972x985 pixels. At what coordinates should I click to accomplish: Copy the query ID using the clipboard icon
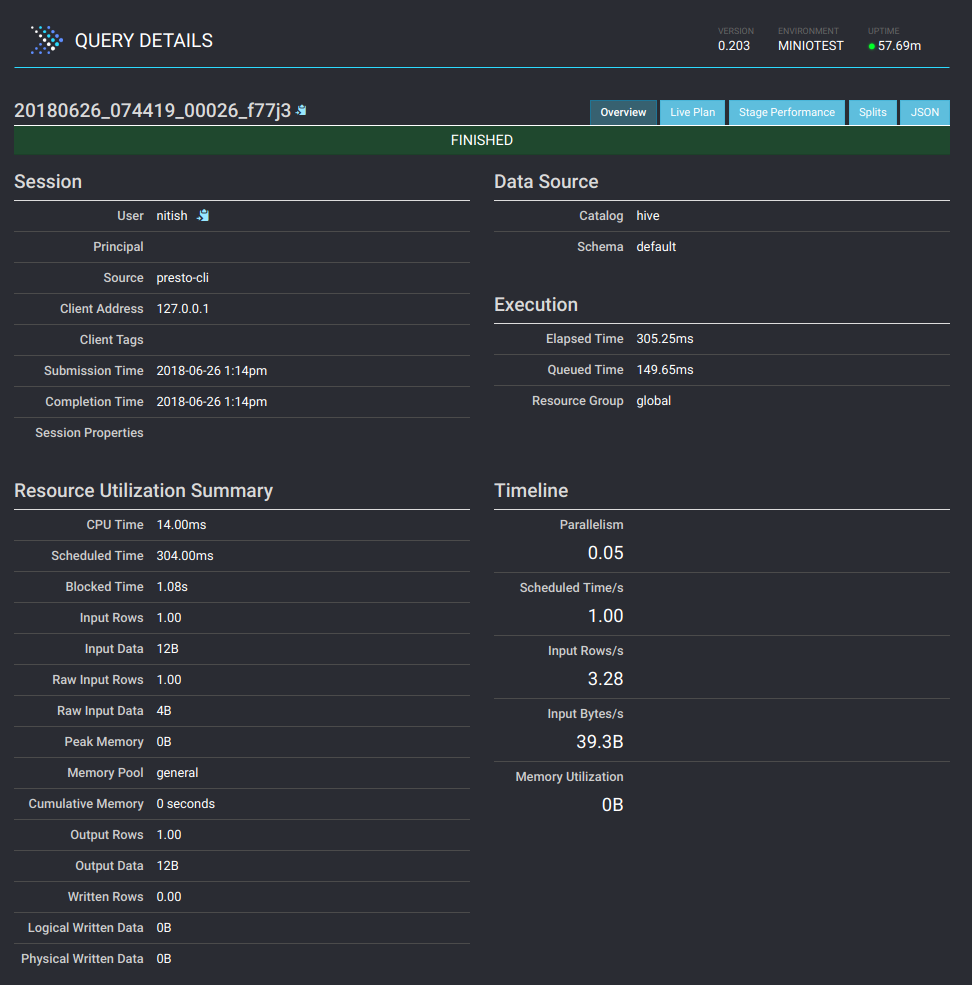pyautogui.click(x=301, y=111)
